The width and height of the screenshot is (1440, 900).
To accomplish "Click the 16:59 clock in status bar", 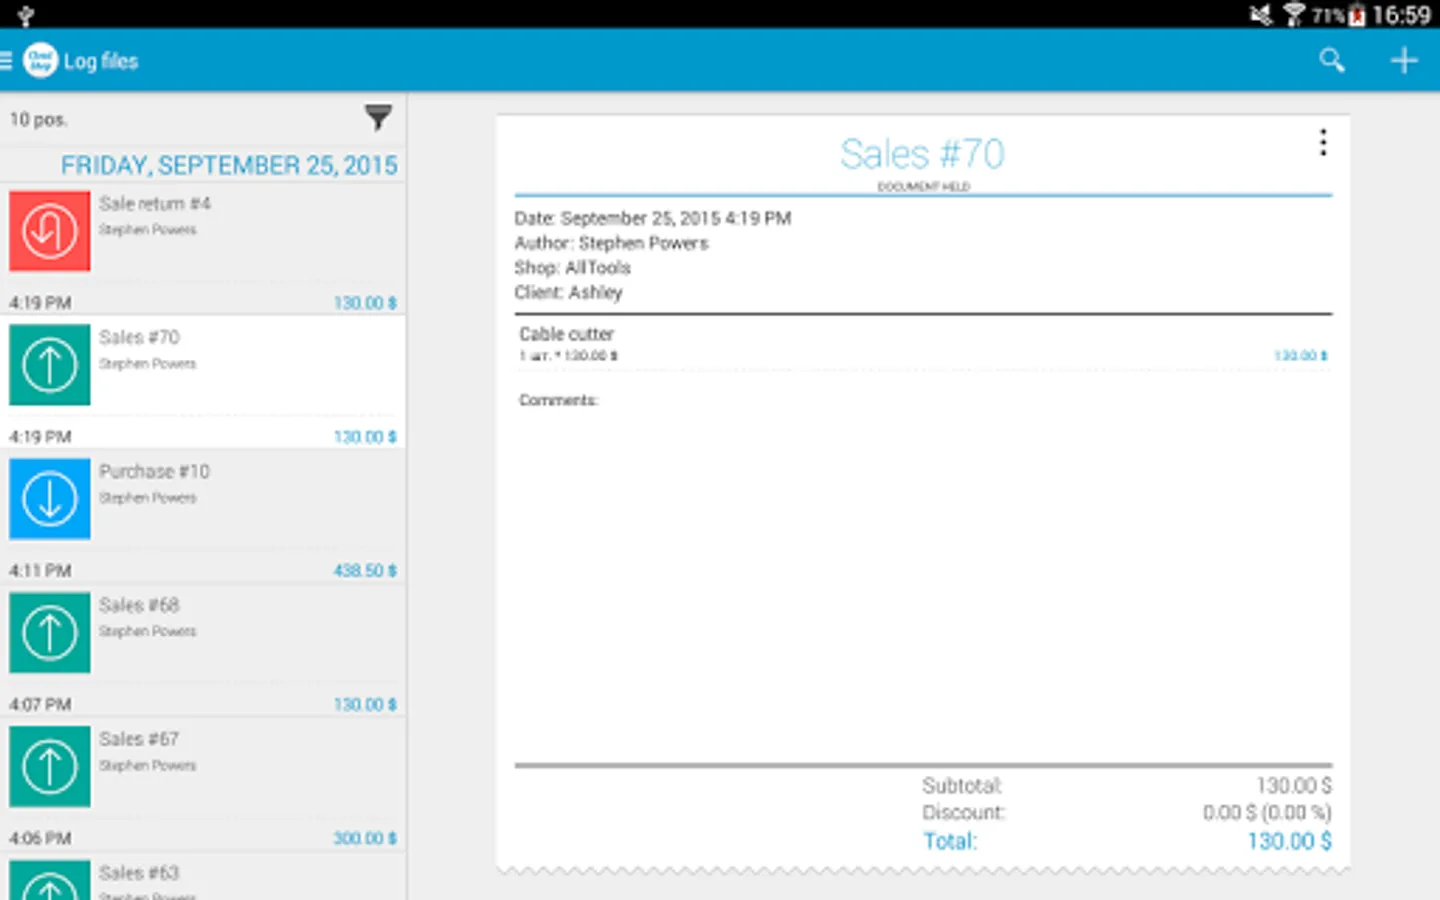I will coord(1401,15).
